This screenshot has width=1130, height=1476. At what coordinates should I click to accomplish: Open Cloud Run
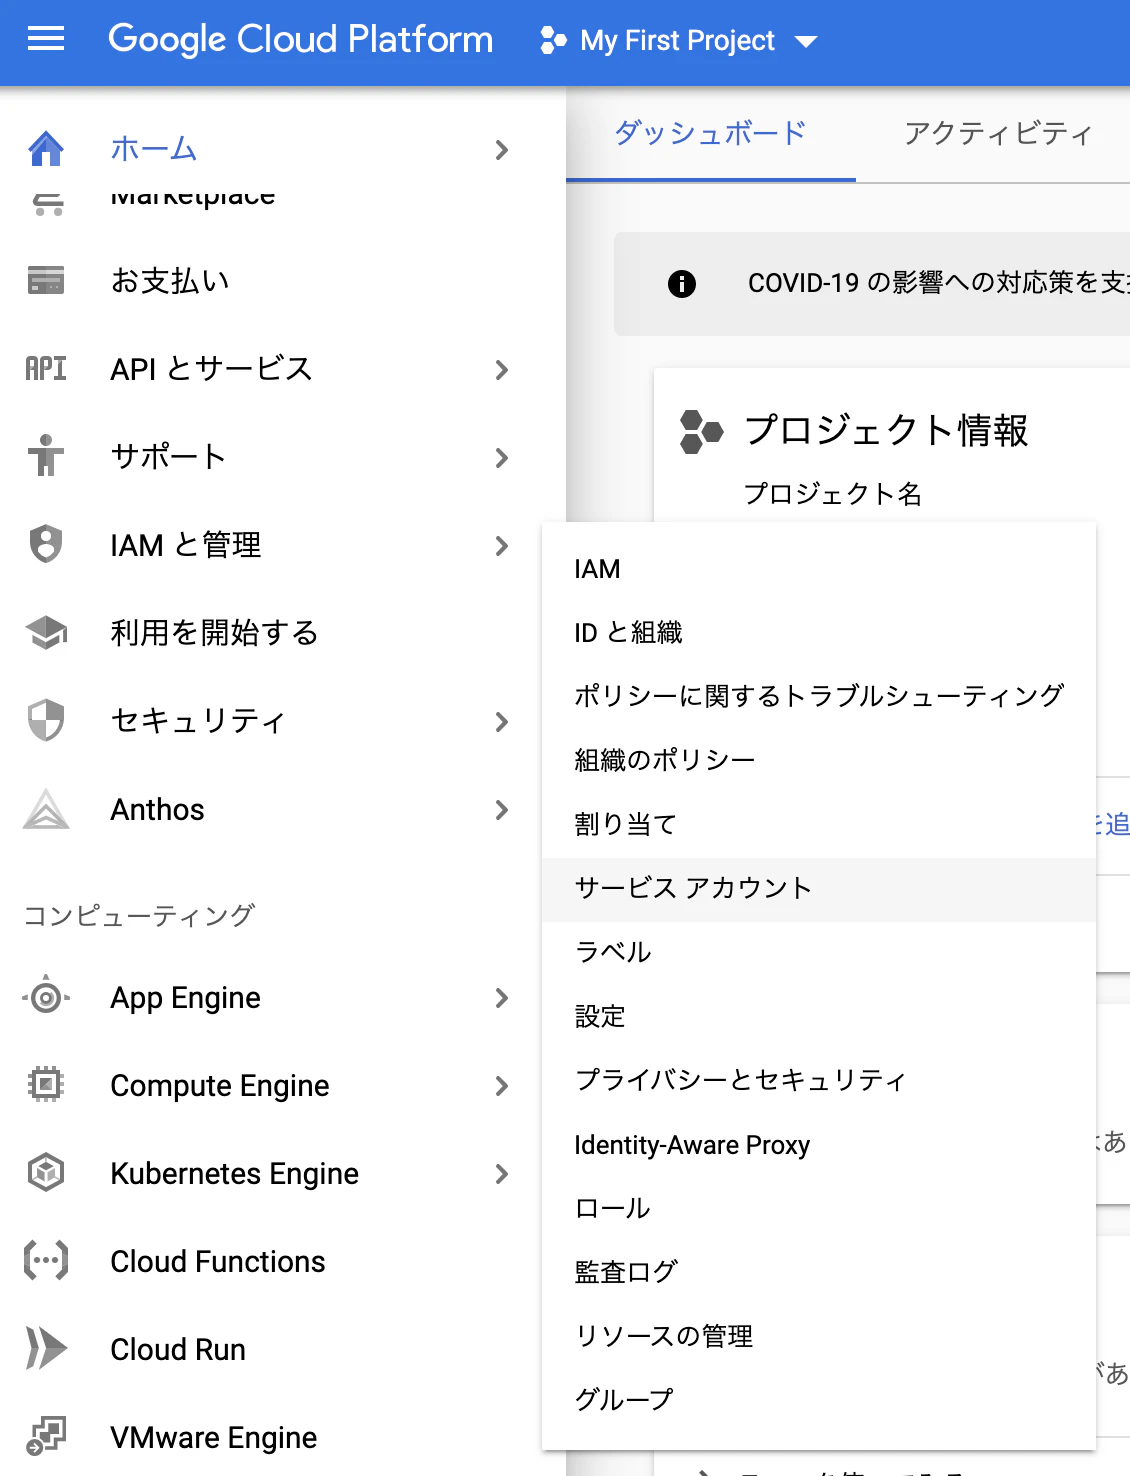pos(177,1349)
